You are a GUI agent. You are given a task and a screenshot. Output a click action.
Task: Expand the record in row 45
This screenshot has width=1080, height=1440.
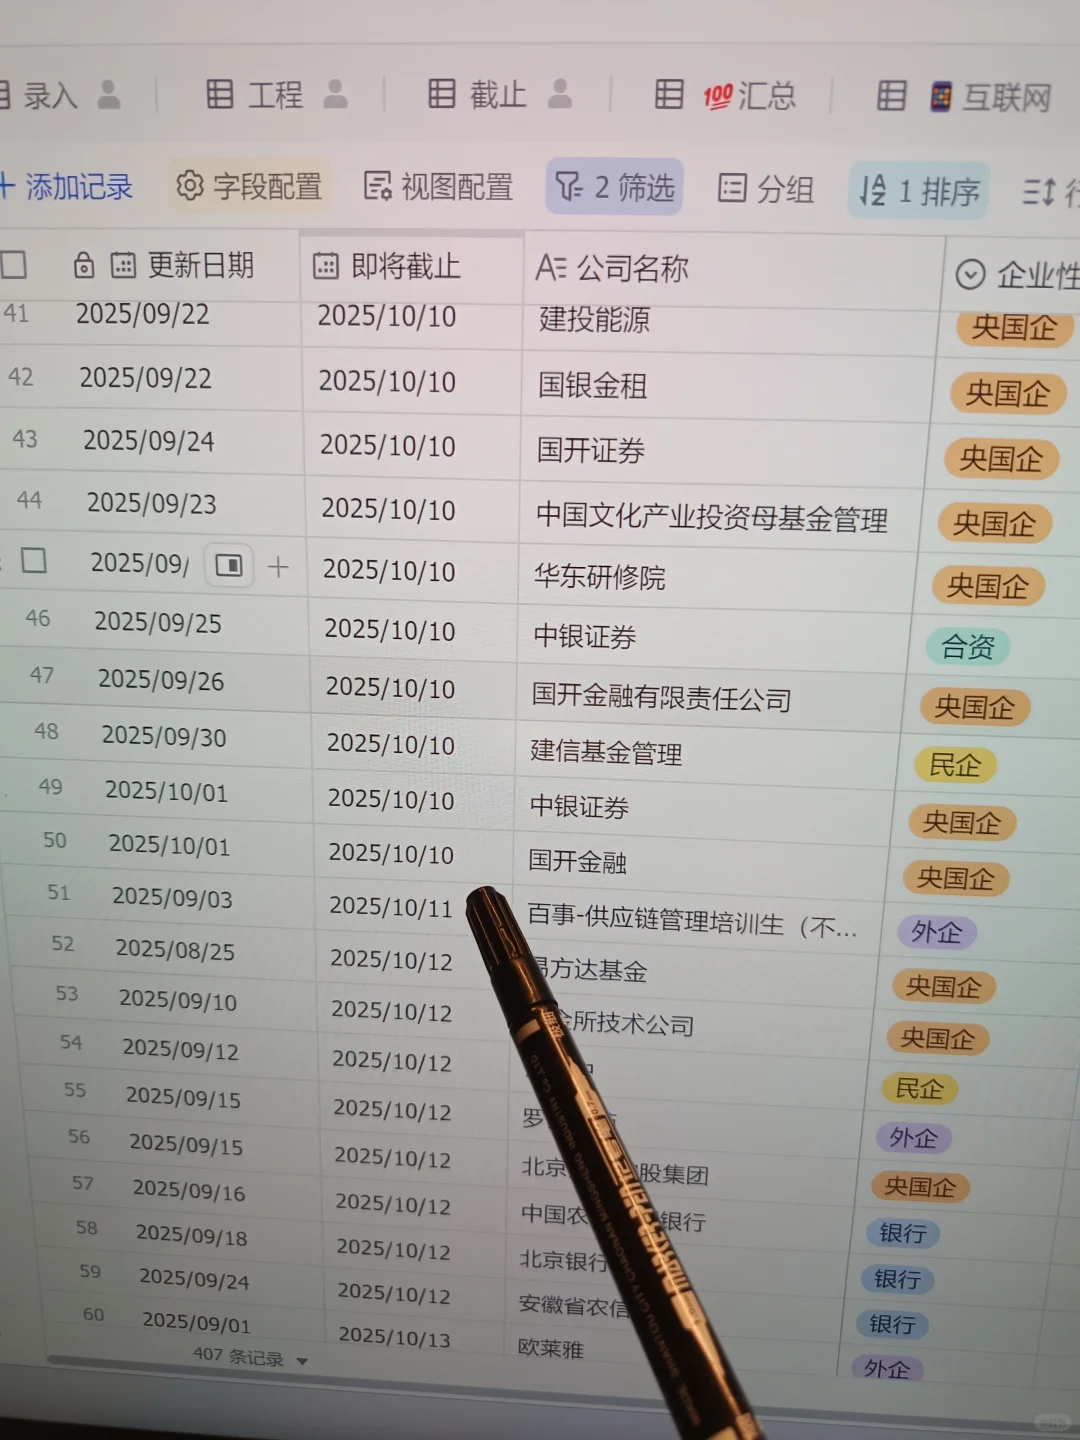(229, 566)
